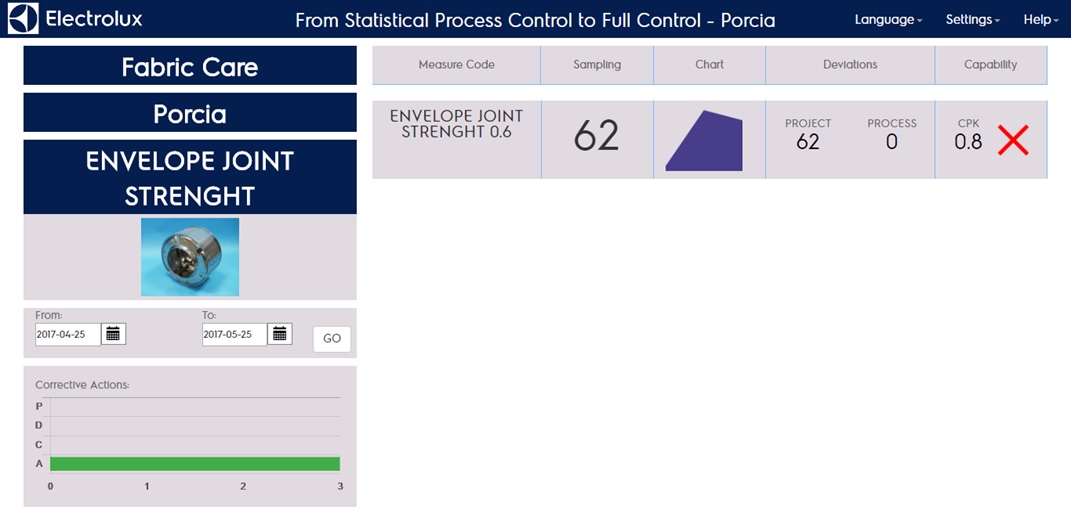Click the Sampling column header

pyautogui.click(x=597, y=65)
